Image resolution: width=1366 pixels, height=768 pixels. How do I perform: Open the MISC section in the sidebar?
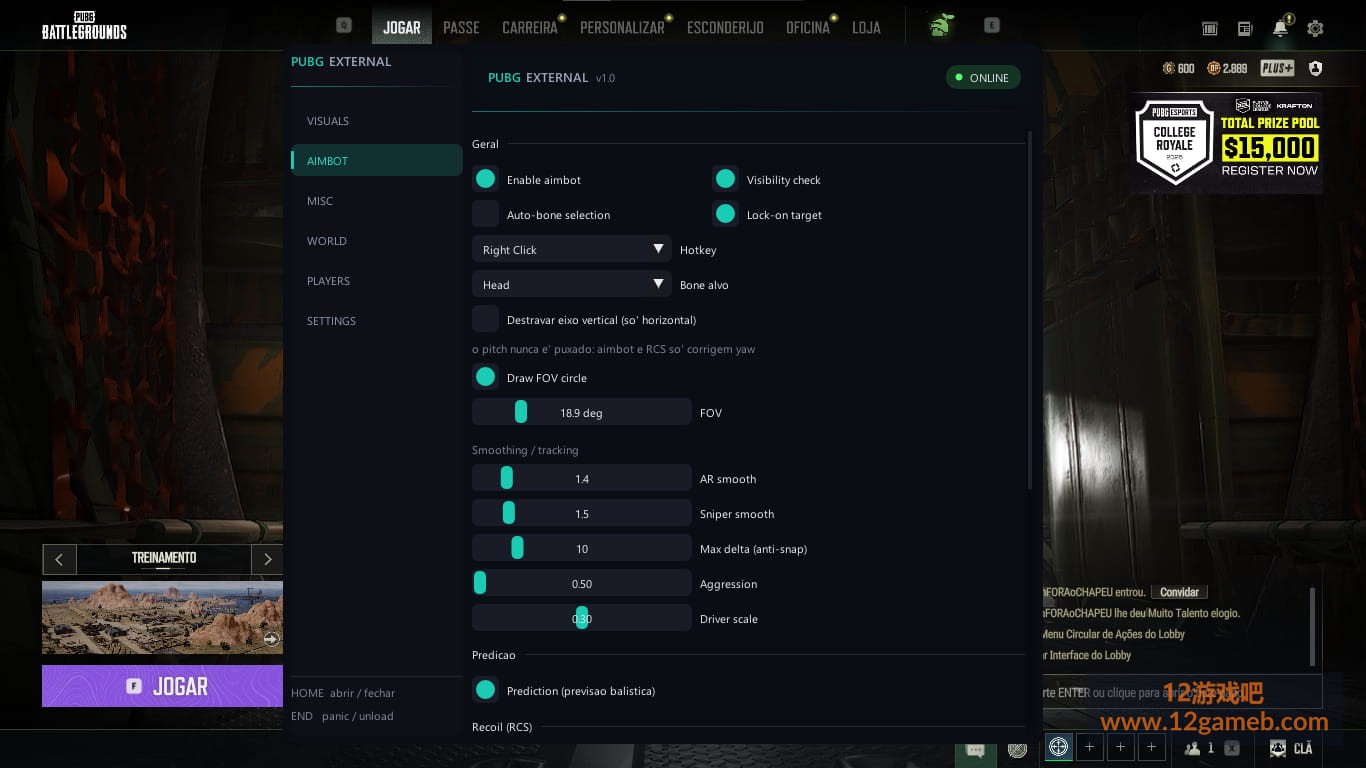(377, 201)
